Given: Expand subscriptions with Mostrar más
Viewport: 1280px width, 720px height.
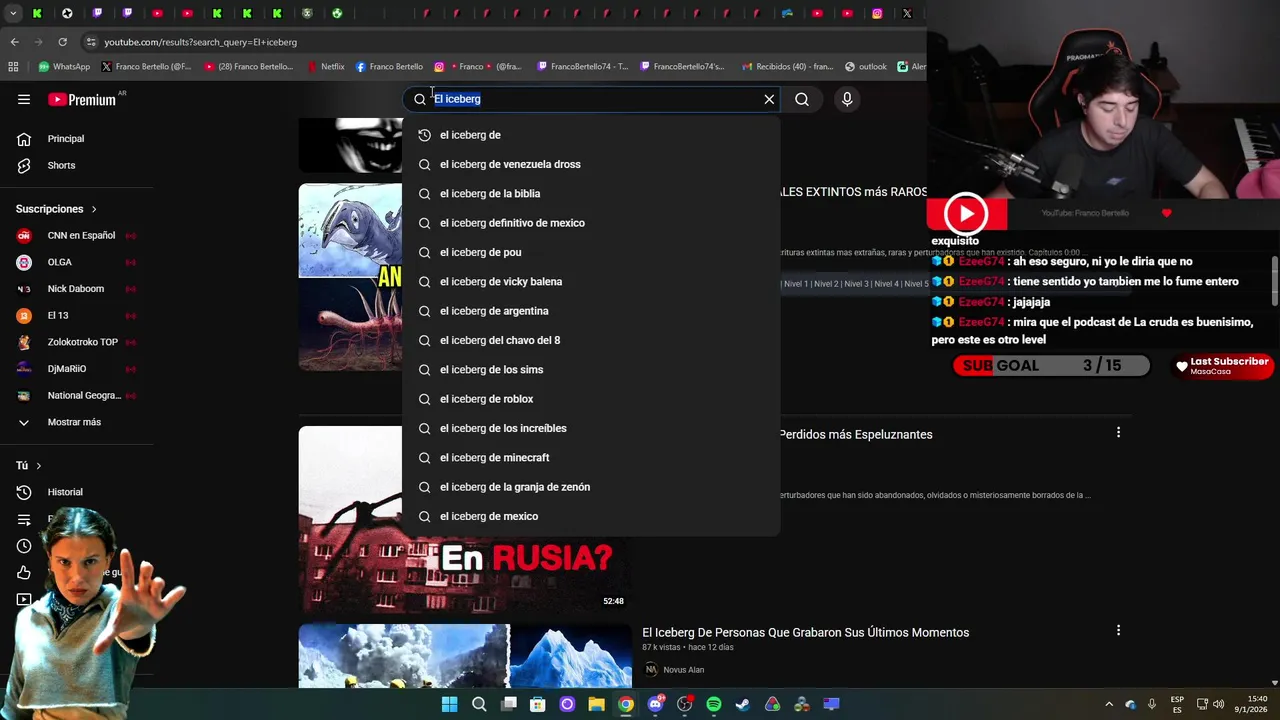Looking at the screenshot, I should click(x=76, y=422).
